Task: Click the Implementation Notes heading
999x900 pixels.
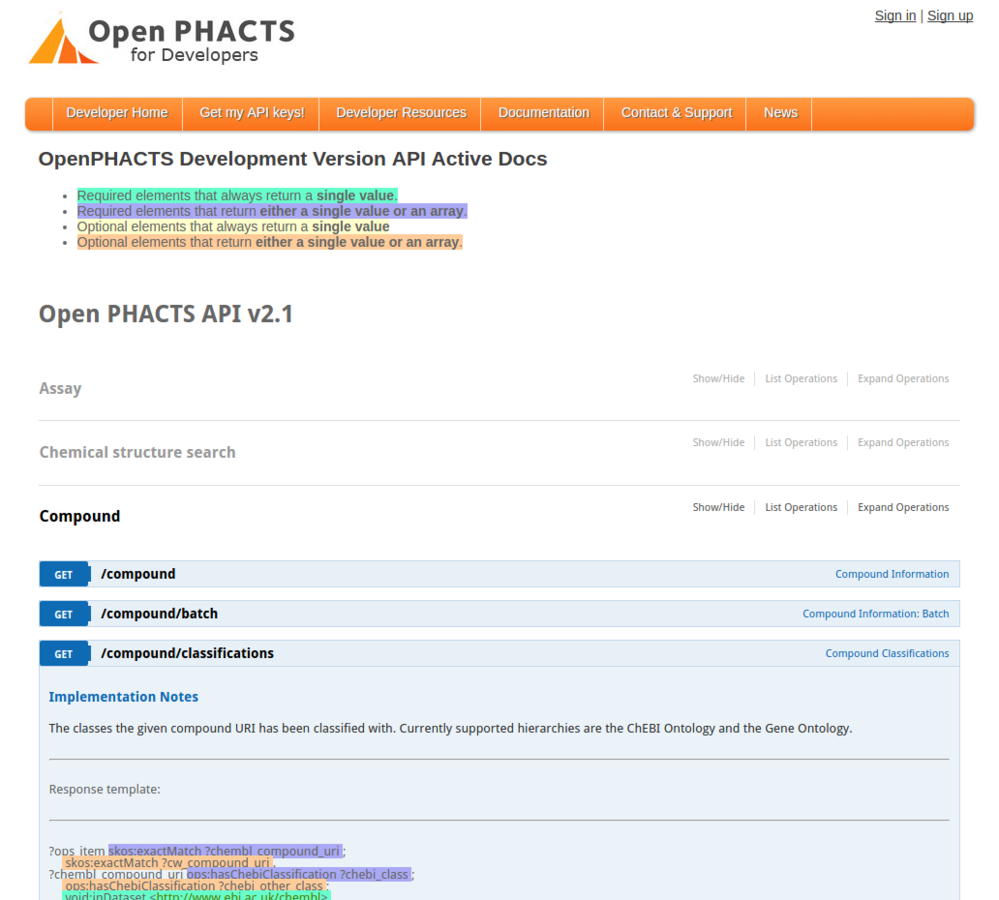Action: pyautogui.click(x=124, y=697)
